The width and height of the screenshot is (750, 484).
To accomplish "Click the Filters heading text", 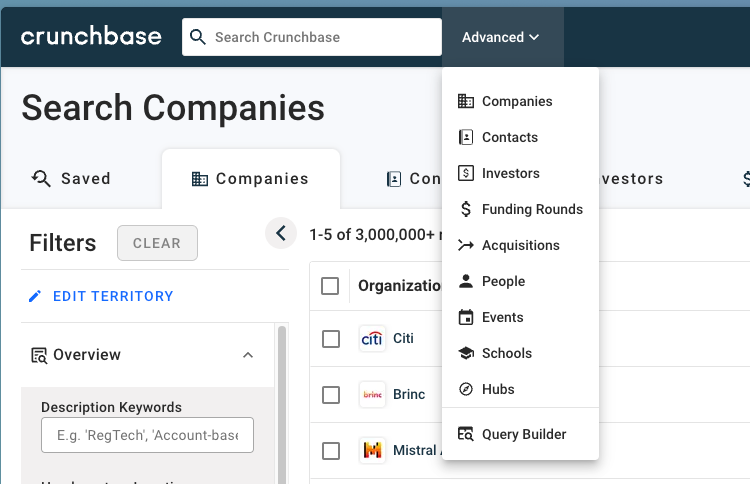I will pyautogui.click(x=63, y=243).
